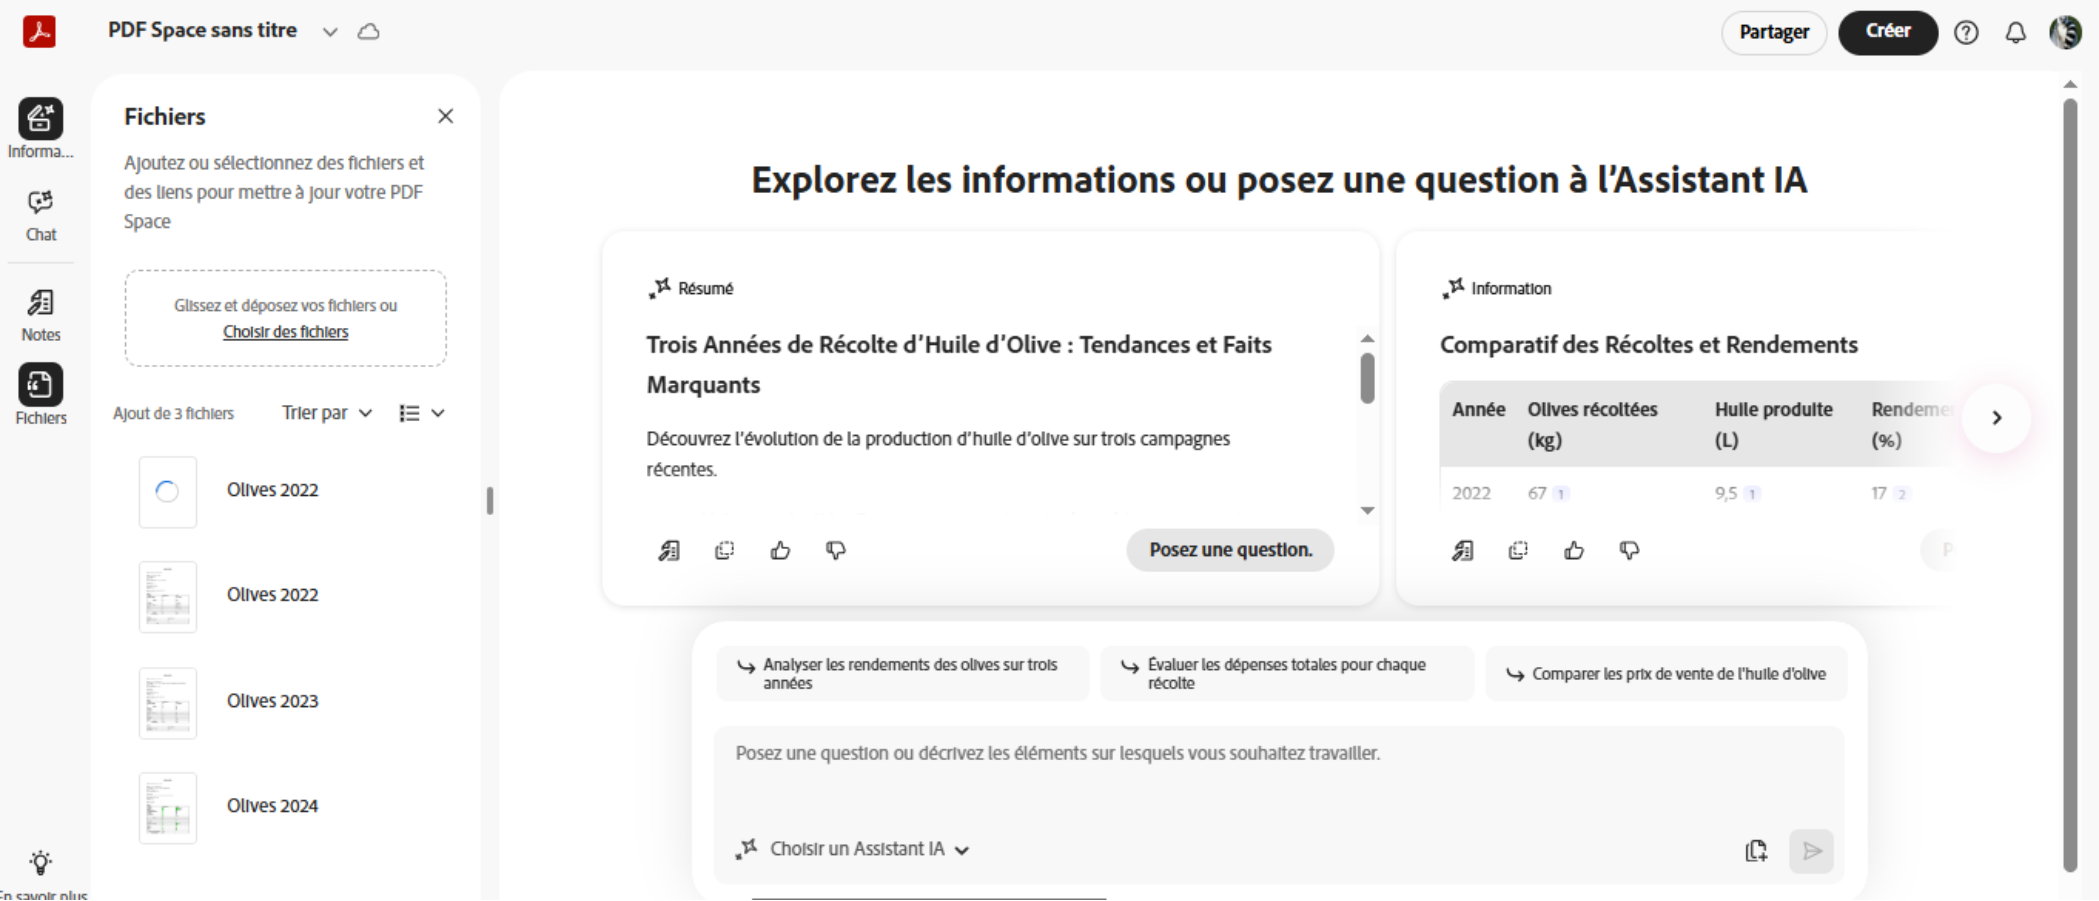Image resolution: width=2099 pixels, height=901 pixels.
Task: Click the Résumé card scroll down arrow
Action: (x=1367, y=511)
